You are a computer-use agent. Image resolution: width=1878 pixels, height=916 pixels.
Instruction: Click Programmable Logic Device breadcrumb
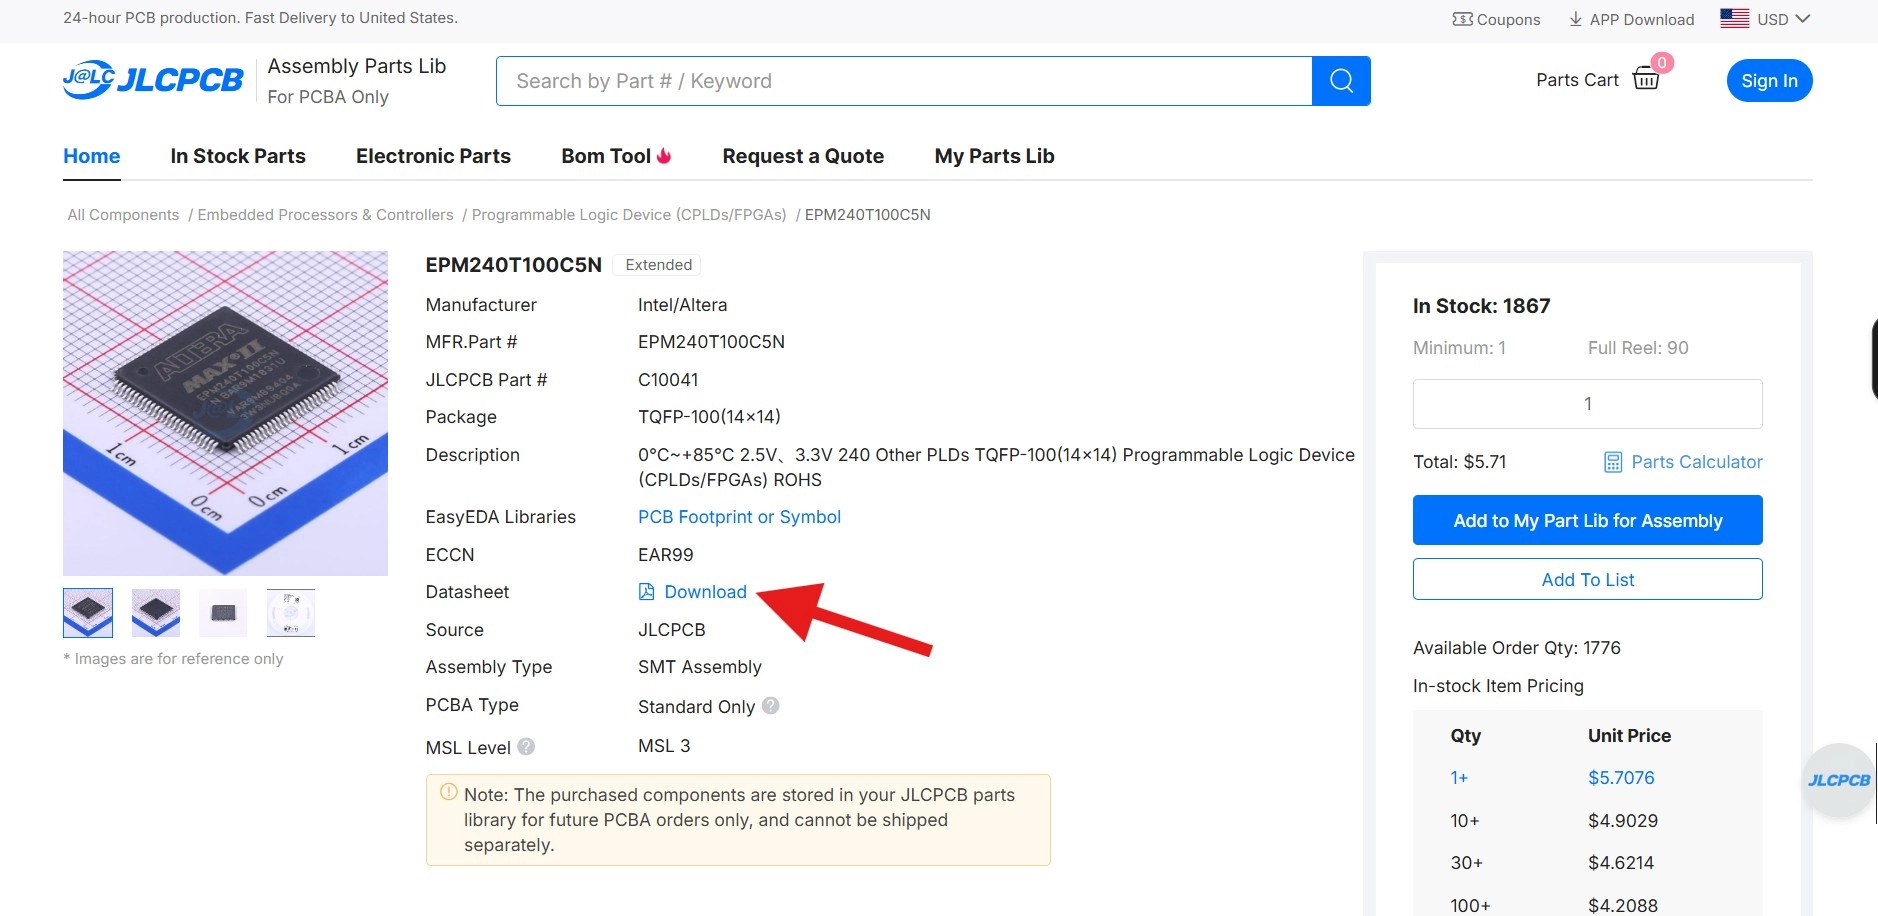point(629,215)
